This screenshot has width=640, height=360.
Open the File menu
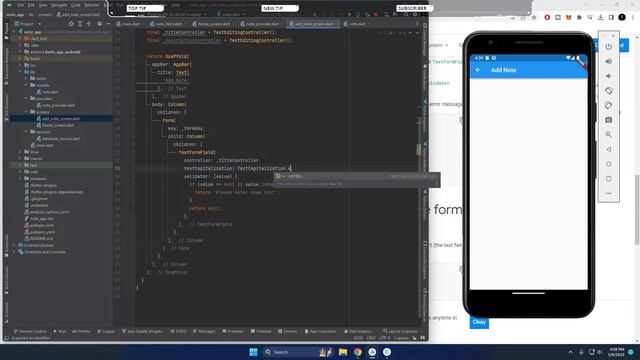pyautogui.click(x=20, y=5)
